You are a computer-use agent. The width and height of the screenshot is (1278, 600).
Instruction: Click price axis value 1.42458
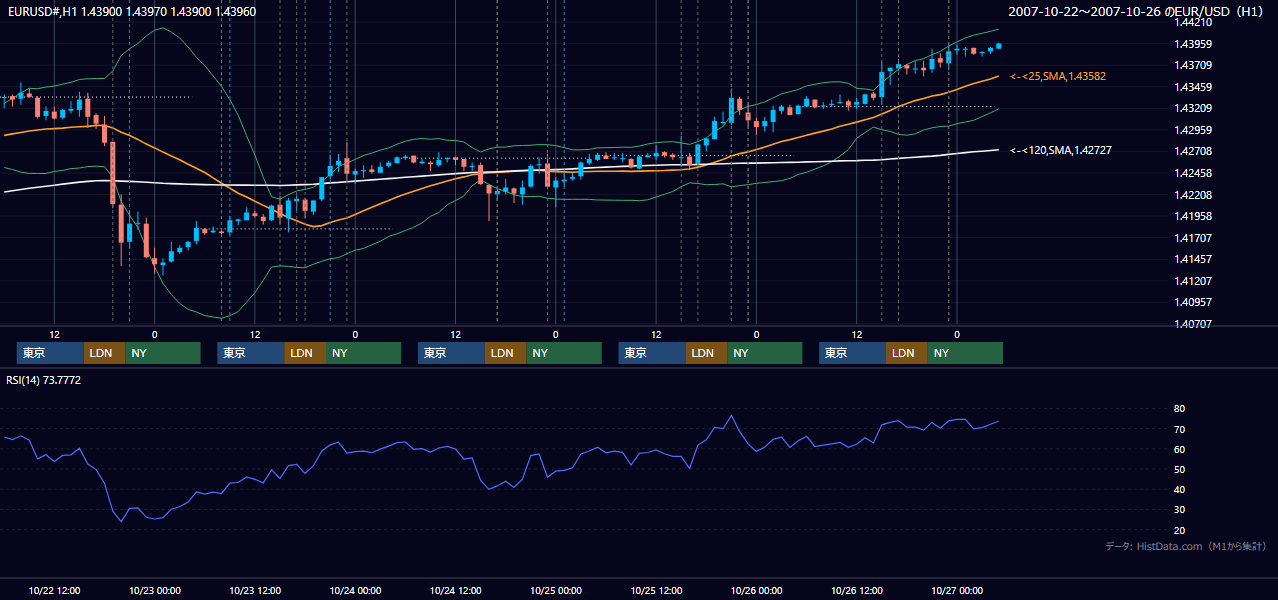click(1192, 173)
